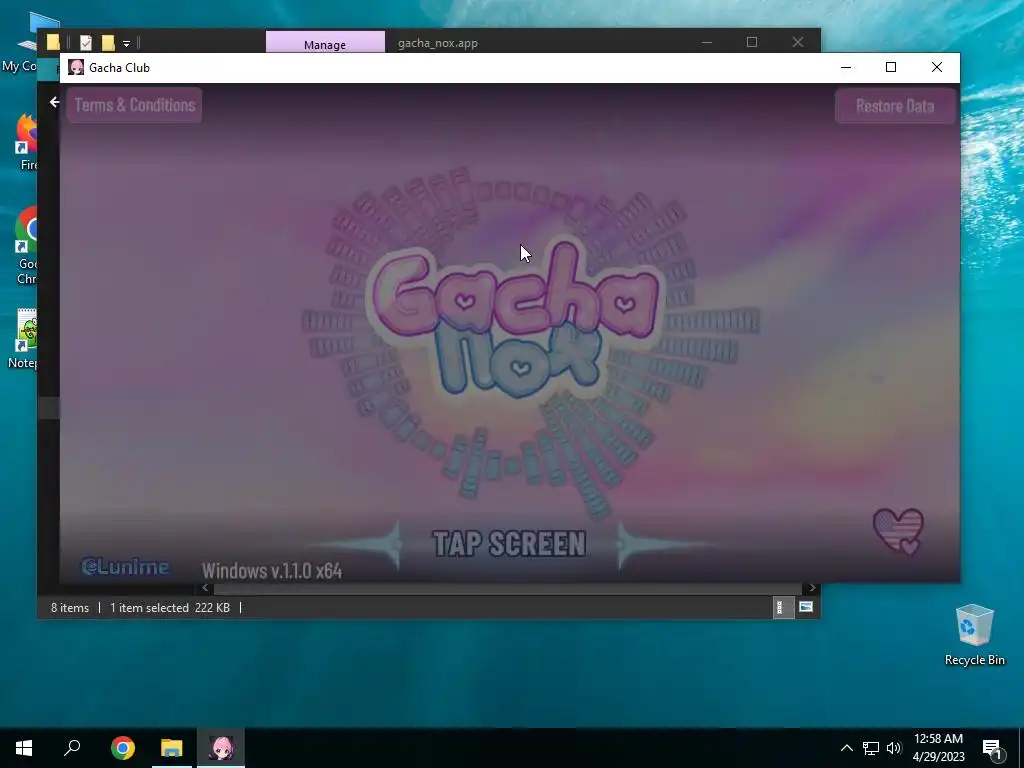The image size is (1024, 768).
Task: Open Chrome from the taskbar
Action: pos(123,748)
